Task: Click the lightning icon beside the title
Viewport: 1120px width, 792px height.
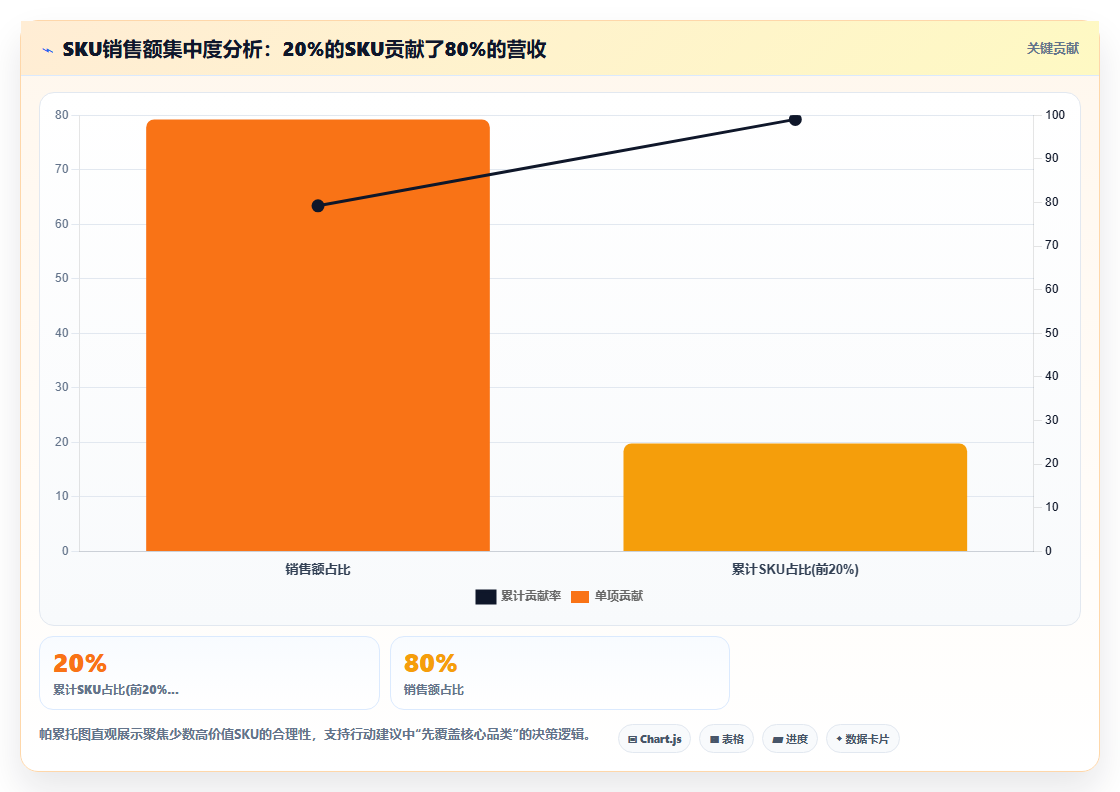Action: click(48, 50)
